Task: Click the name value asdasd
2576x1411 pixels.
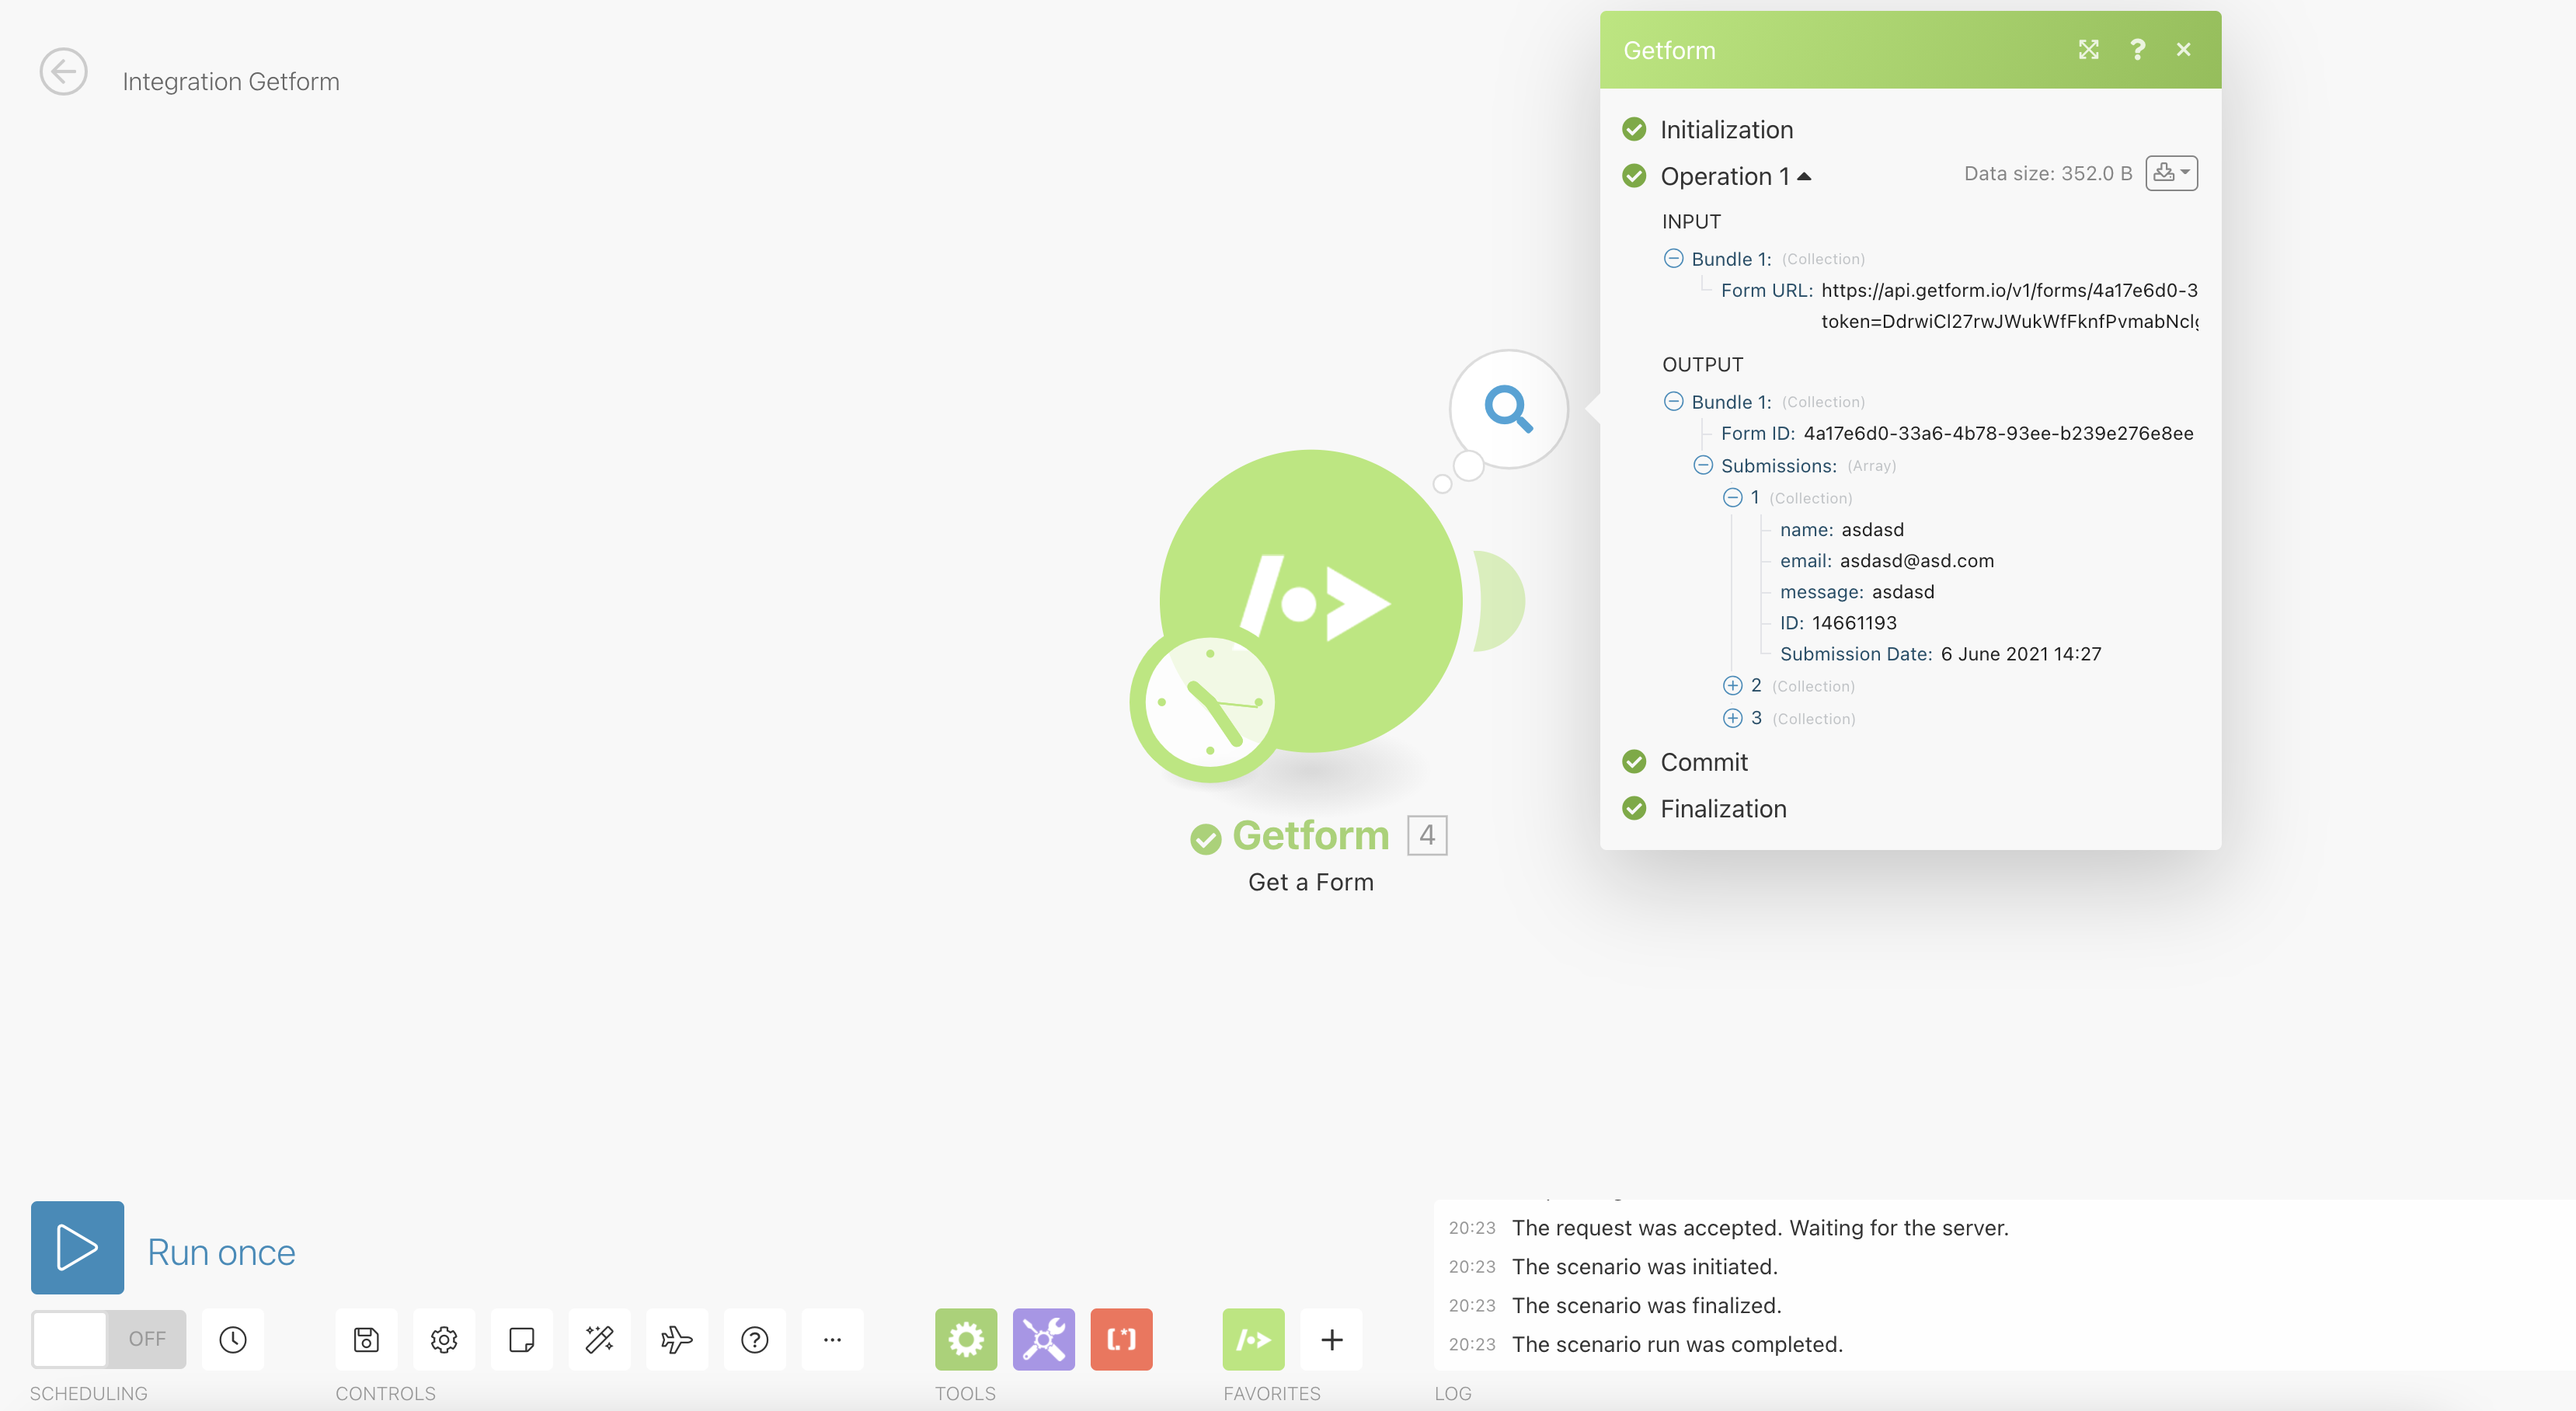Action: pos(1872,530)
